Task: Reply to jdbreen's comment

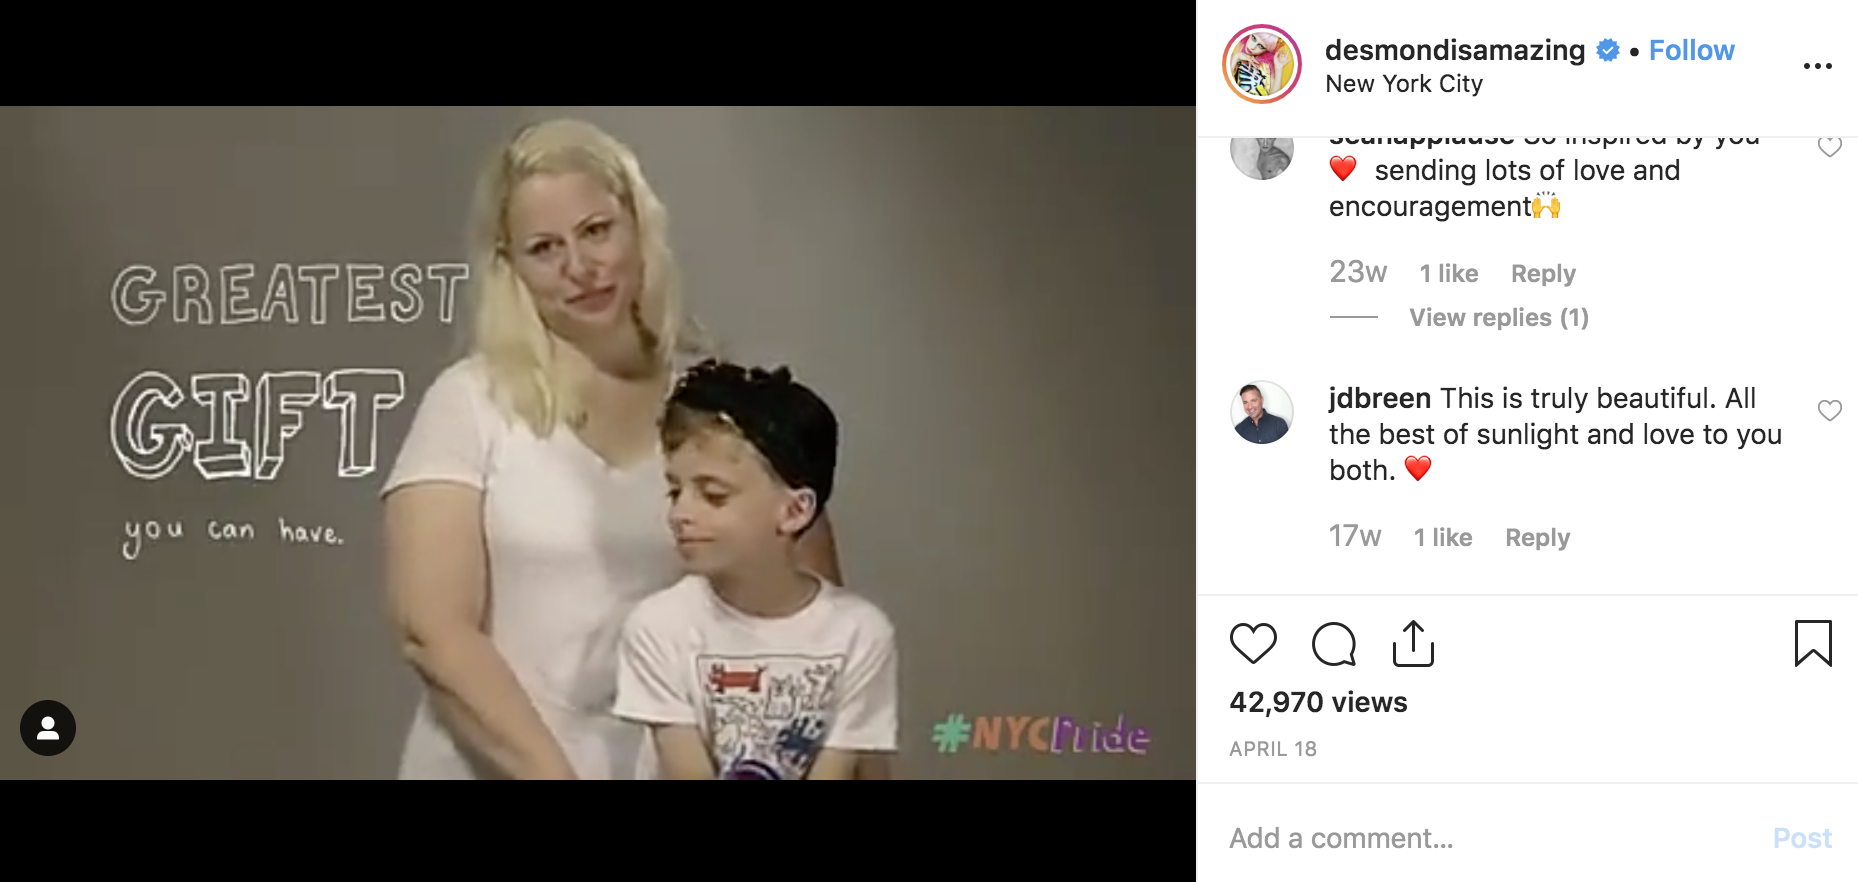Action: point(1538,537)
